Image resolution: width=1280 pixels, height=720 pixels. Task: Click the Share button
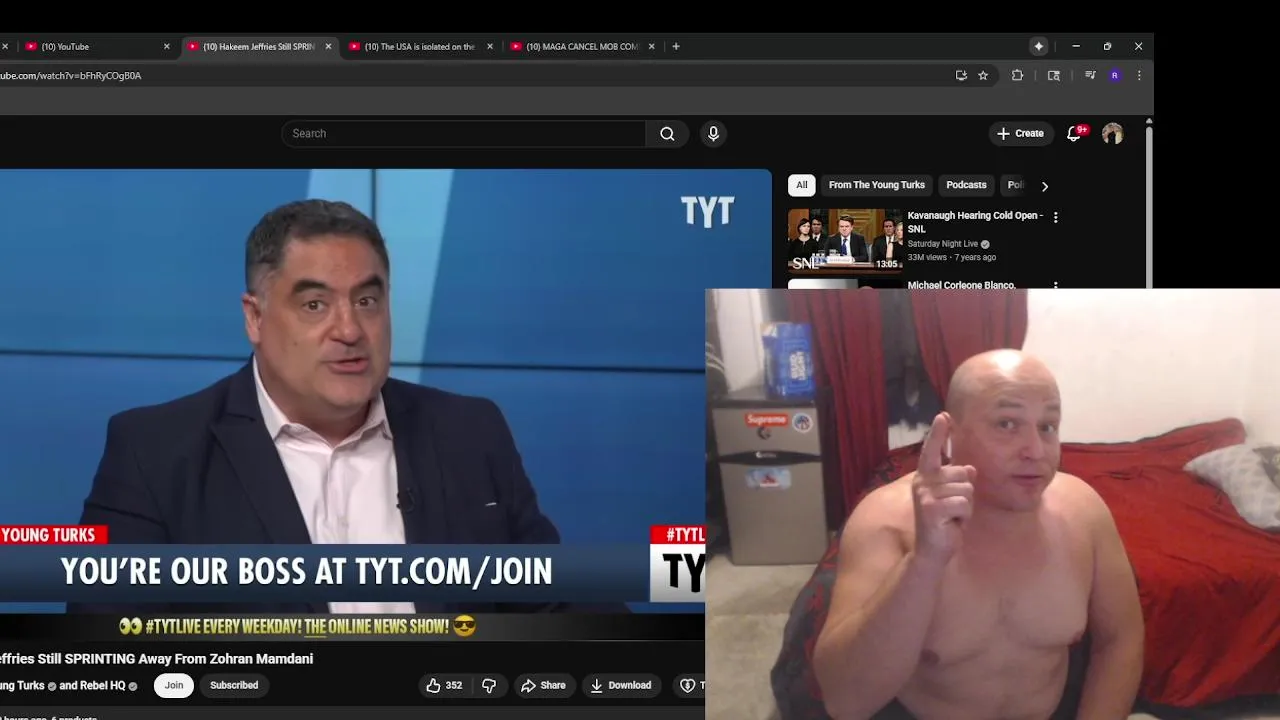tap(543, 685)
